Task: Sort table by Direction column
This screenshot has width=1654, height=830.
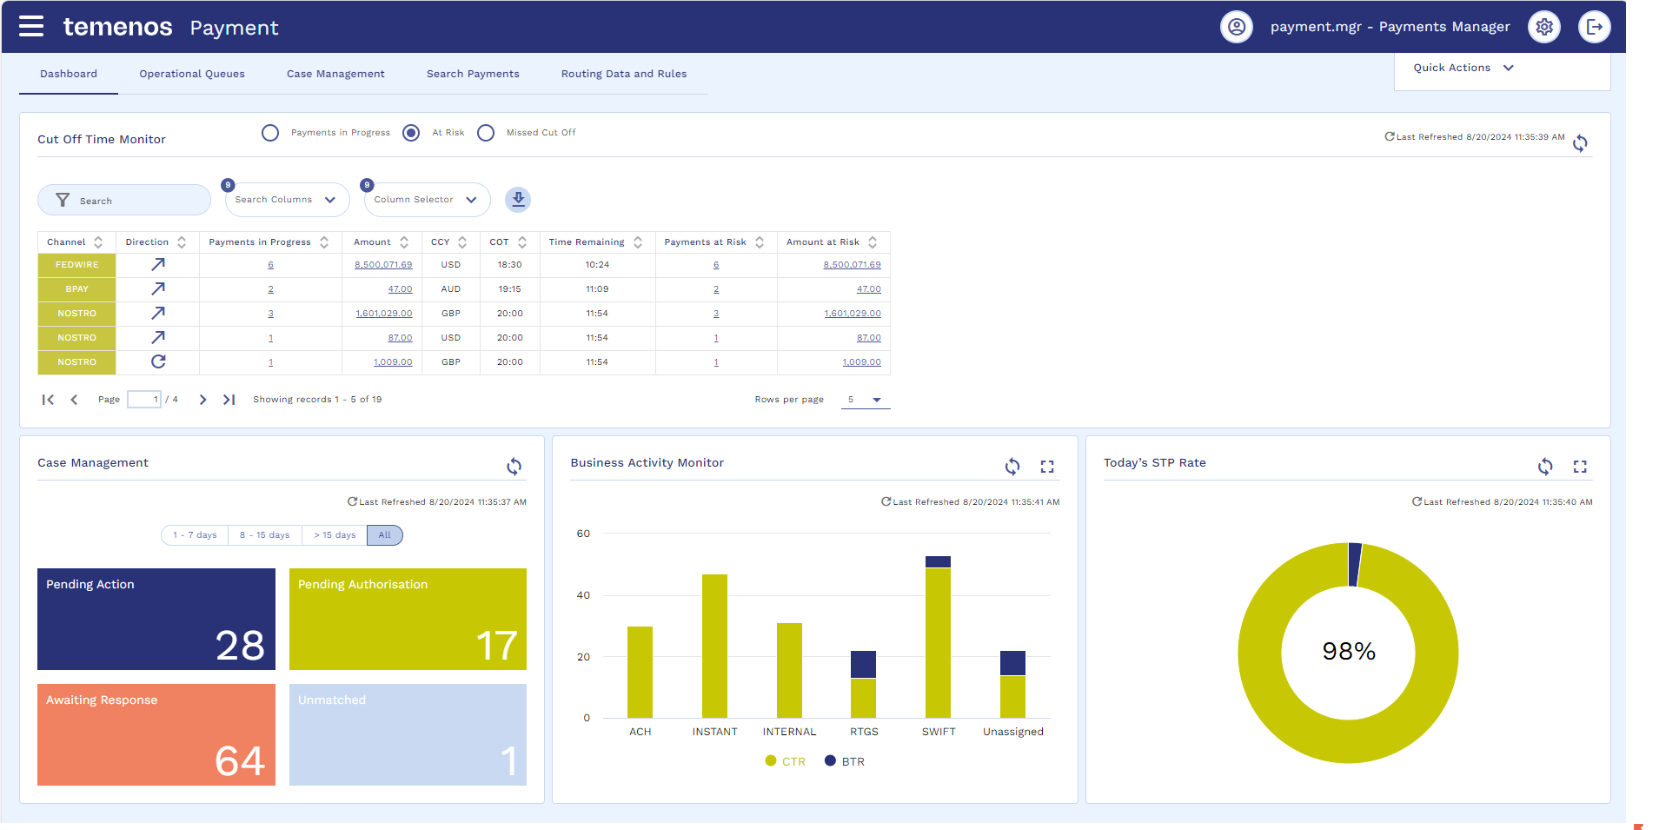Action: pyautogui.click(x=181, y=242)
